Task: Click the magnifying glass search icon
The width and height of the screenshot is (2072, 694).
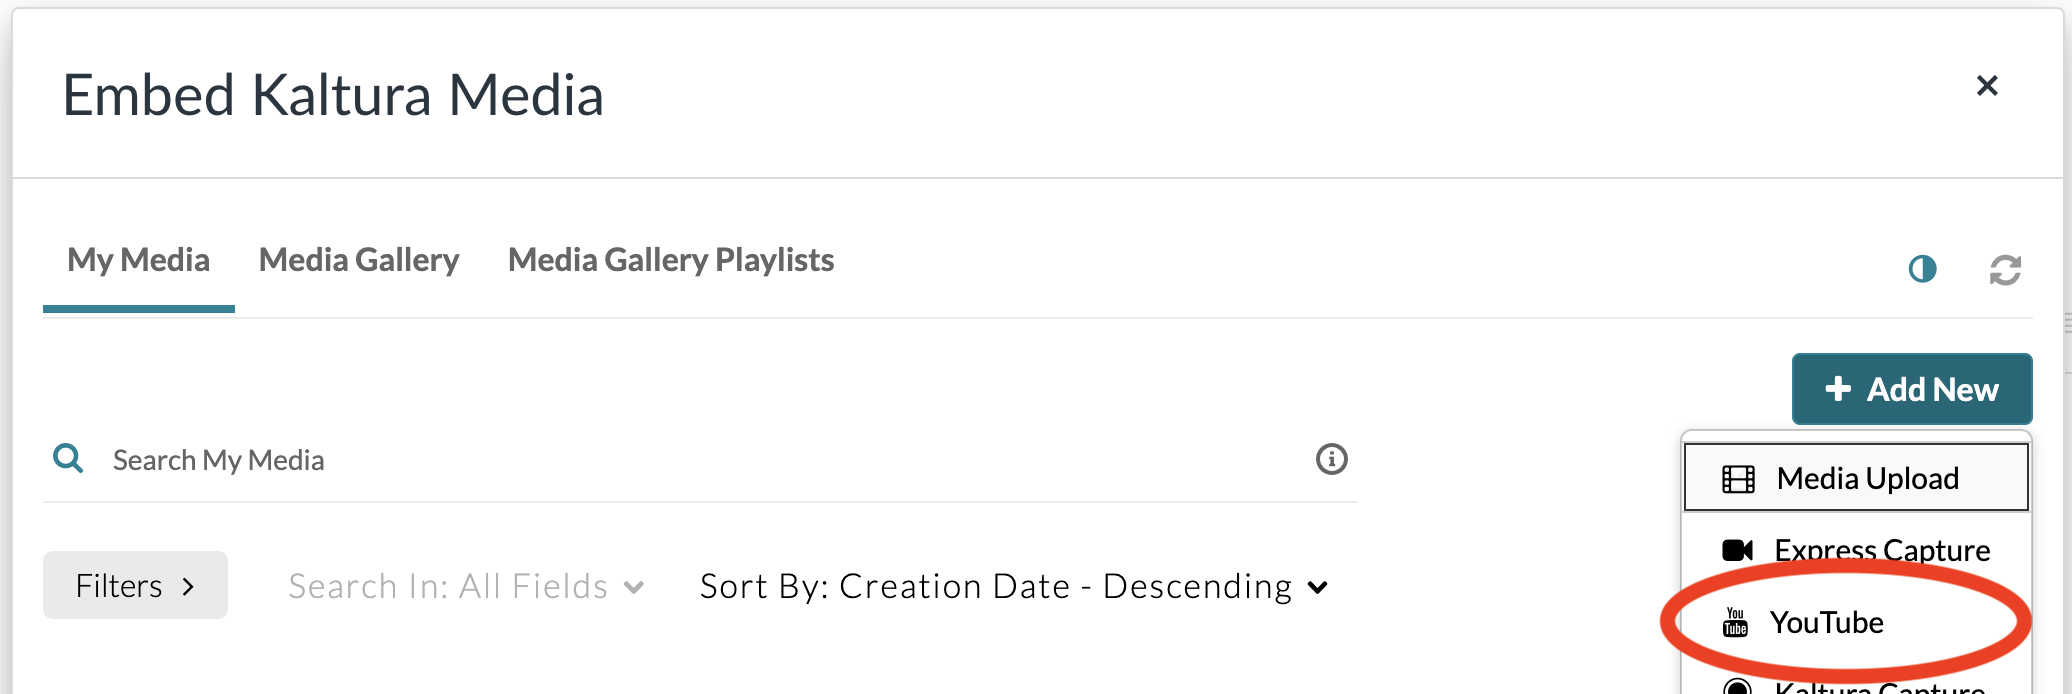Action: pos(68,459)
